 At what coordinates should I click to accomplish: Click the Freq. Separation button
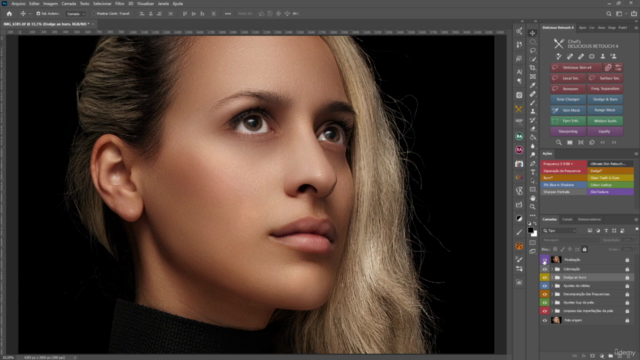[605, 89]
